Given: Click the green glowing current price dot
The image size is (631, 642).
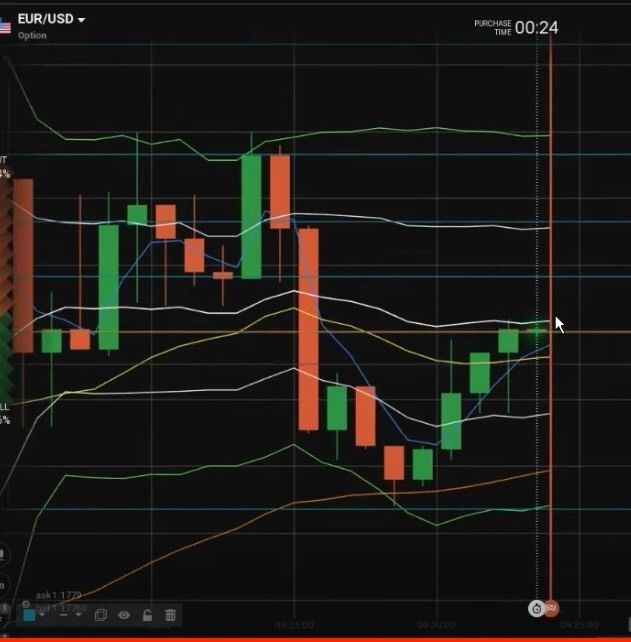Looking at the screenshot, I should click(536, 330).
